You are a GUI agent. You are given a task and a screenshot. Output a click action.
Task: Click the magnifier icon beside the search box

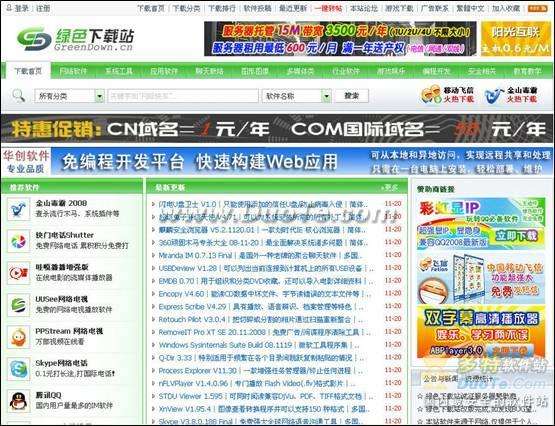(x=18, y=96)
